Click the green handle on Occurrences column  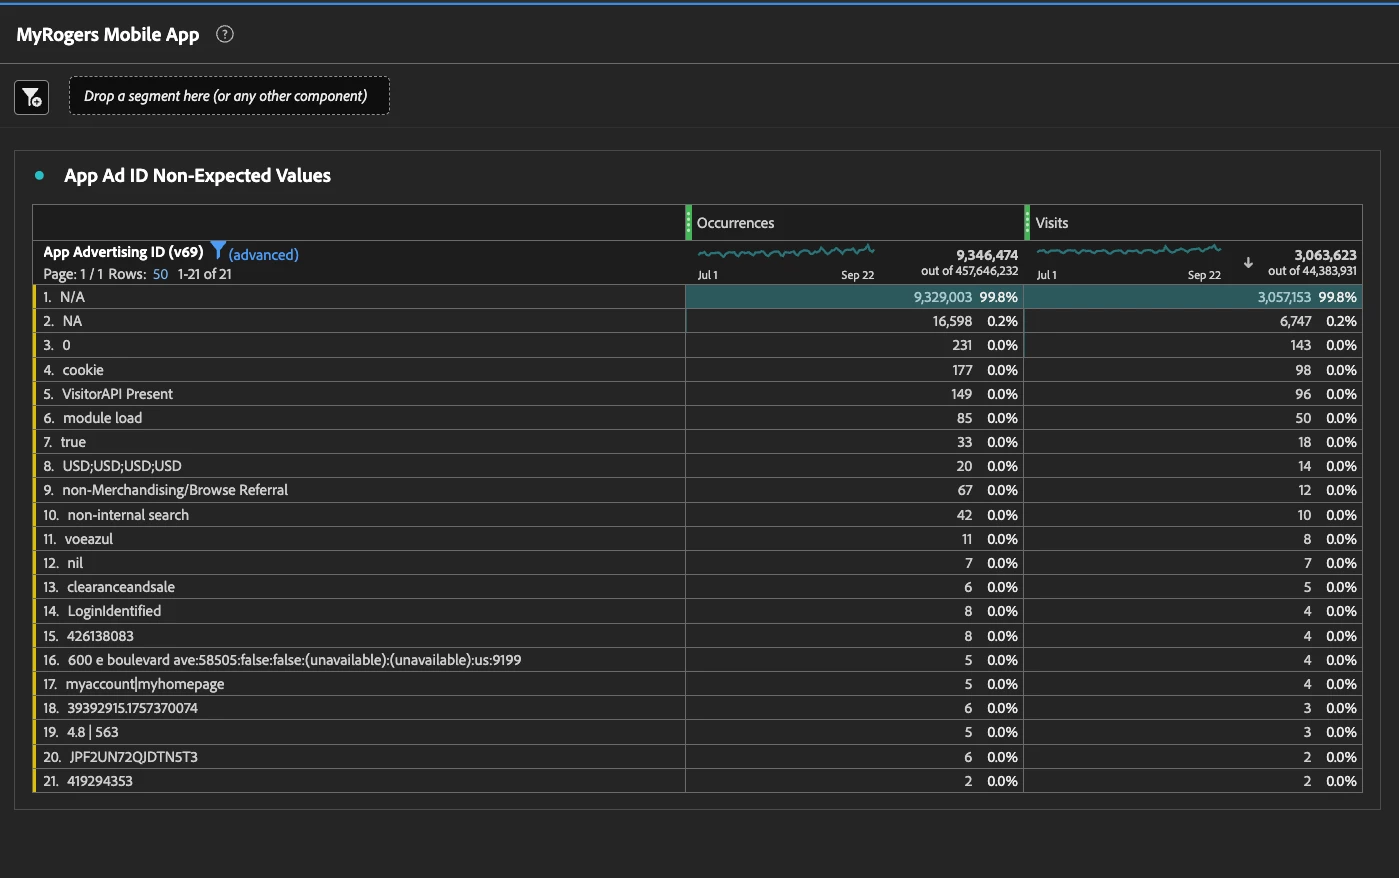[x=688, y=222]
